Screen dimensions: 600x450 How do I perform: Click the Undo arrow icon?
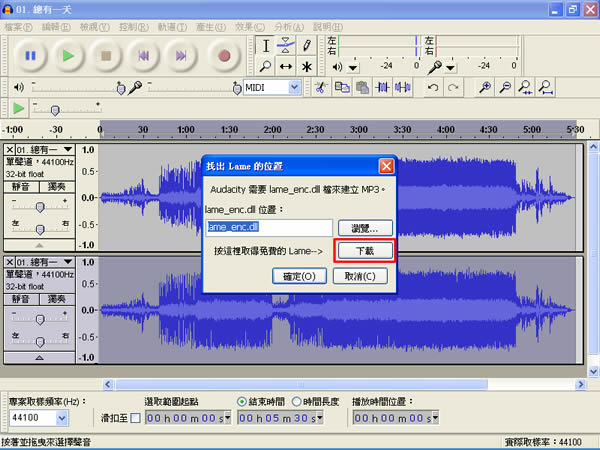tap(433, 88)
